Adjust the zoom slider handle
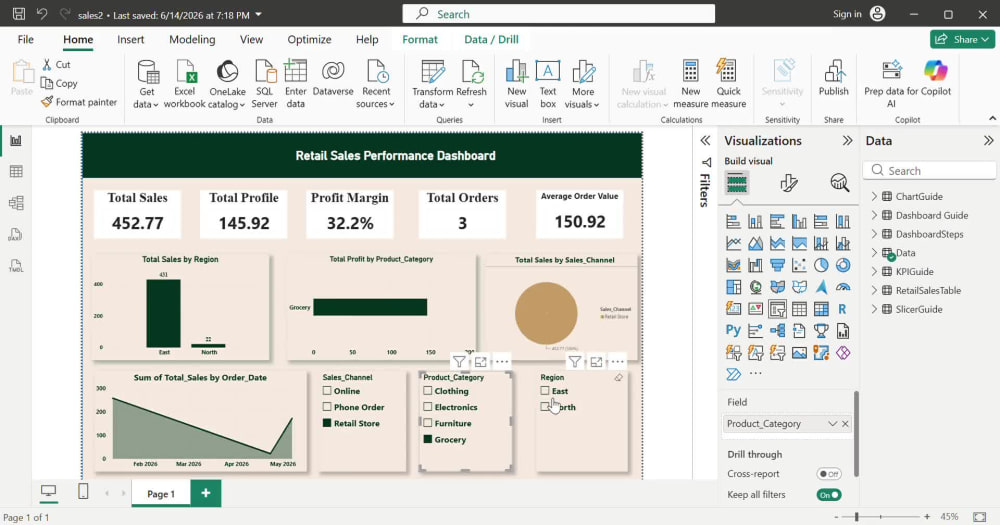This screenshot has width=1000, height=525. tap(857, 516)
